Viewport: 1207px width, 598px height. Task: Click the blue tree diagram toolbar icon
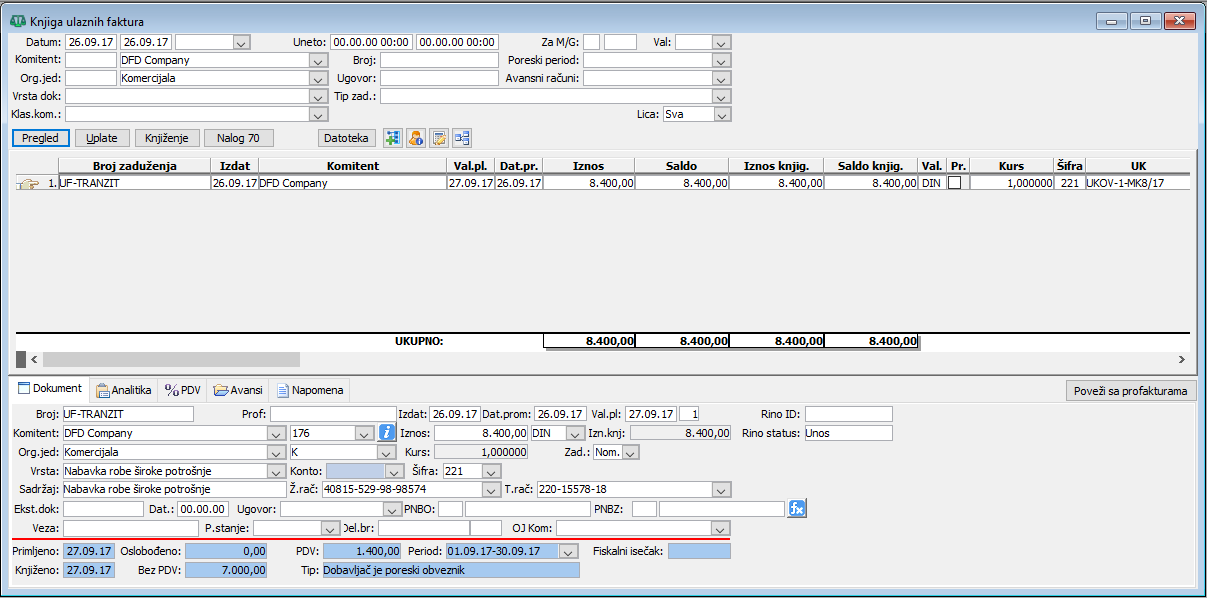tap(463, 138)
